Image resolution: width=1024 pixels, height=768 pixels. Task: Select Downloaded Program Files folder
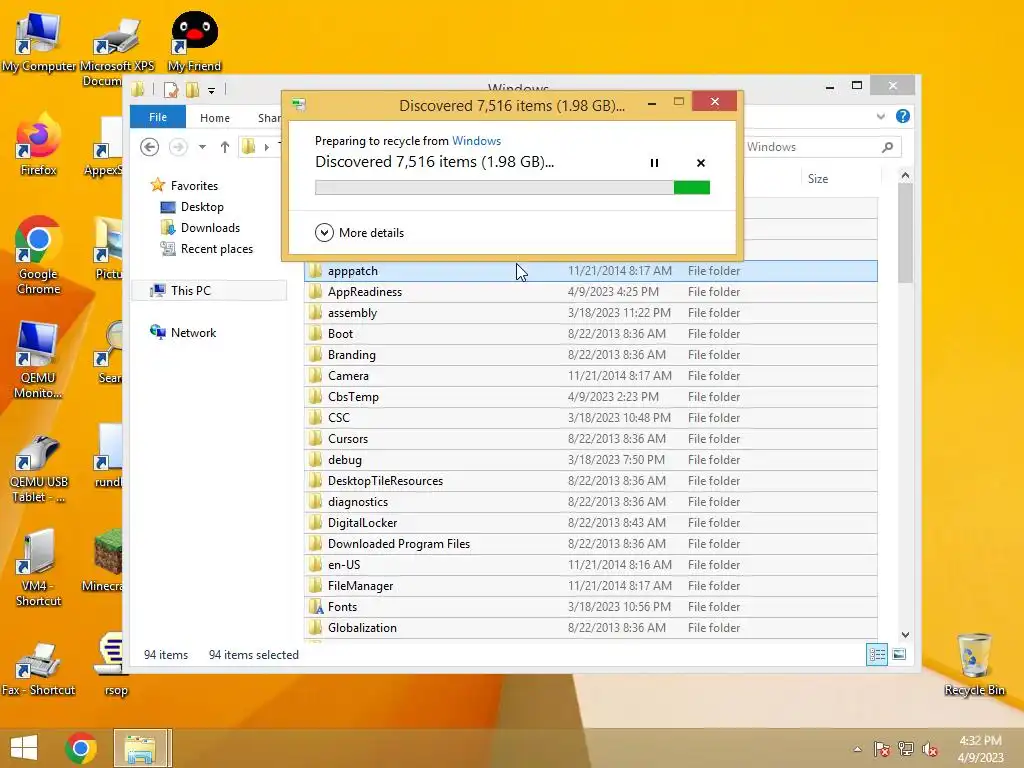590,543
